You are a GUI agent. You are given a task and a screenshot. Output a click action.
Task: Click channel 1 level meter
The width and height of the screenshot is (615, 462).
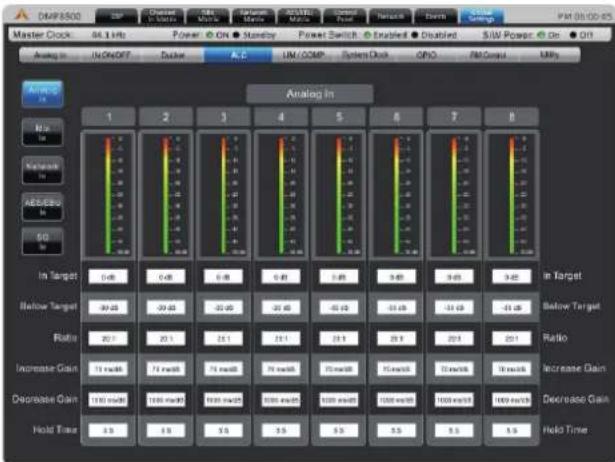tap(109, 195)
